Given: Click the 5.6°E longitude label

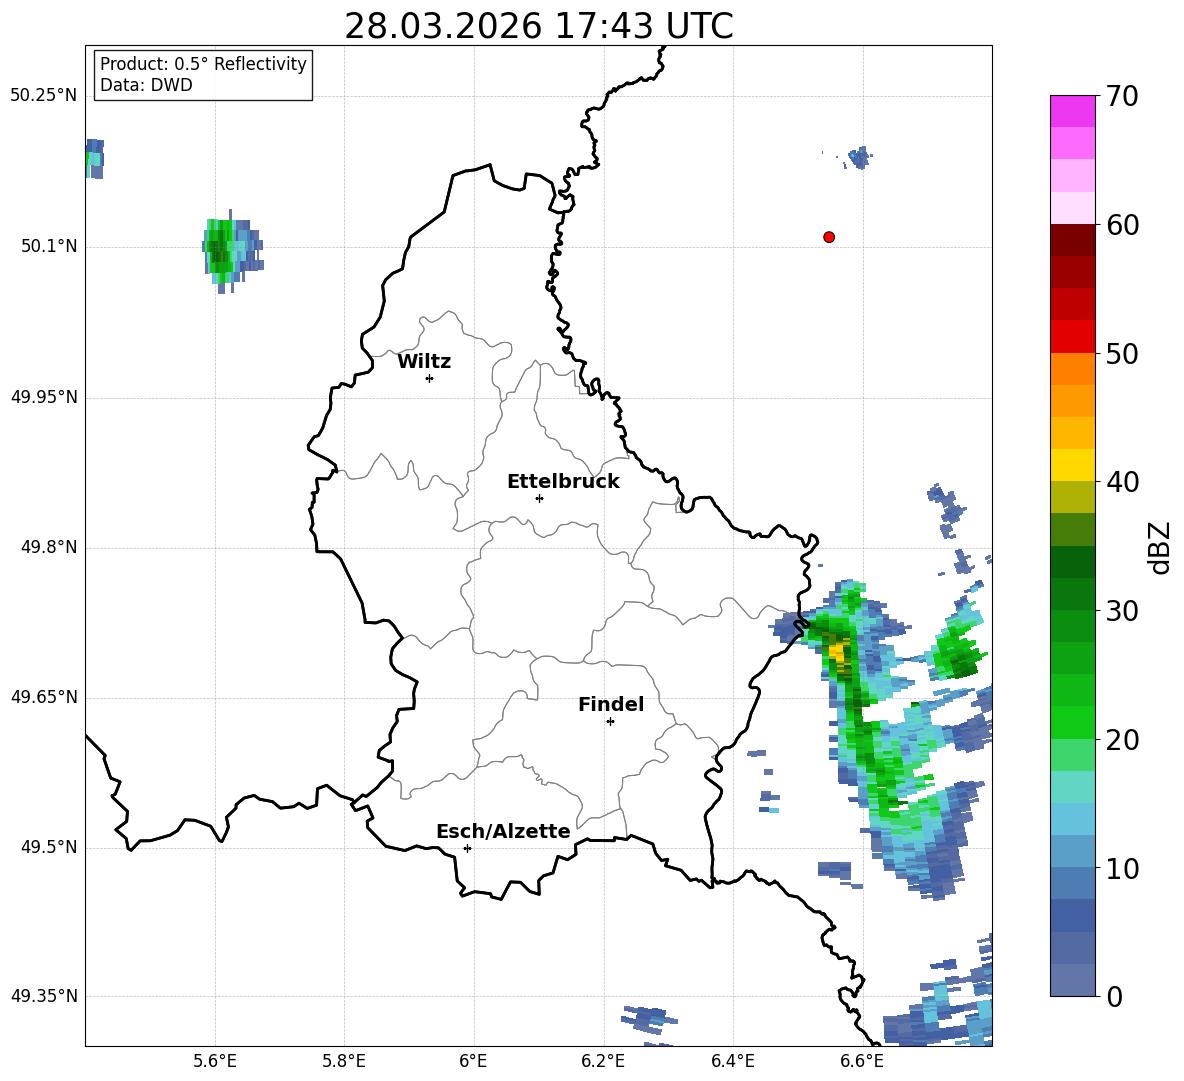Looking at the screenshot, I should click(x=215, y=1061).
